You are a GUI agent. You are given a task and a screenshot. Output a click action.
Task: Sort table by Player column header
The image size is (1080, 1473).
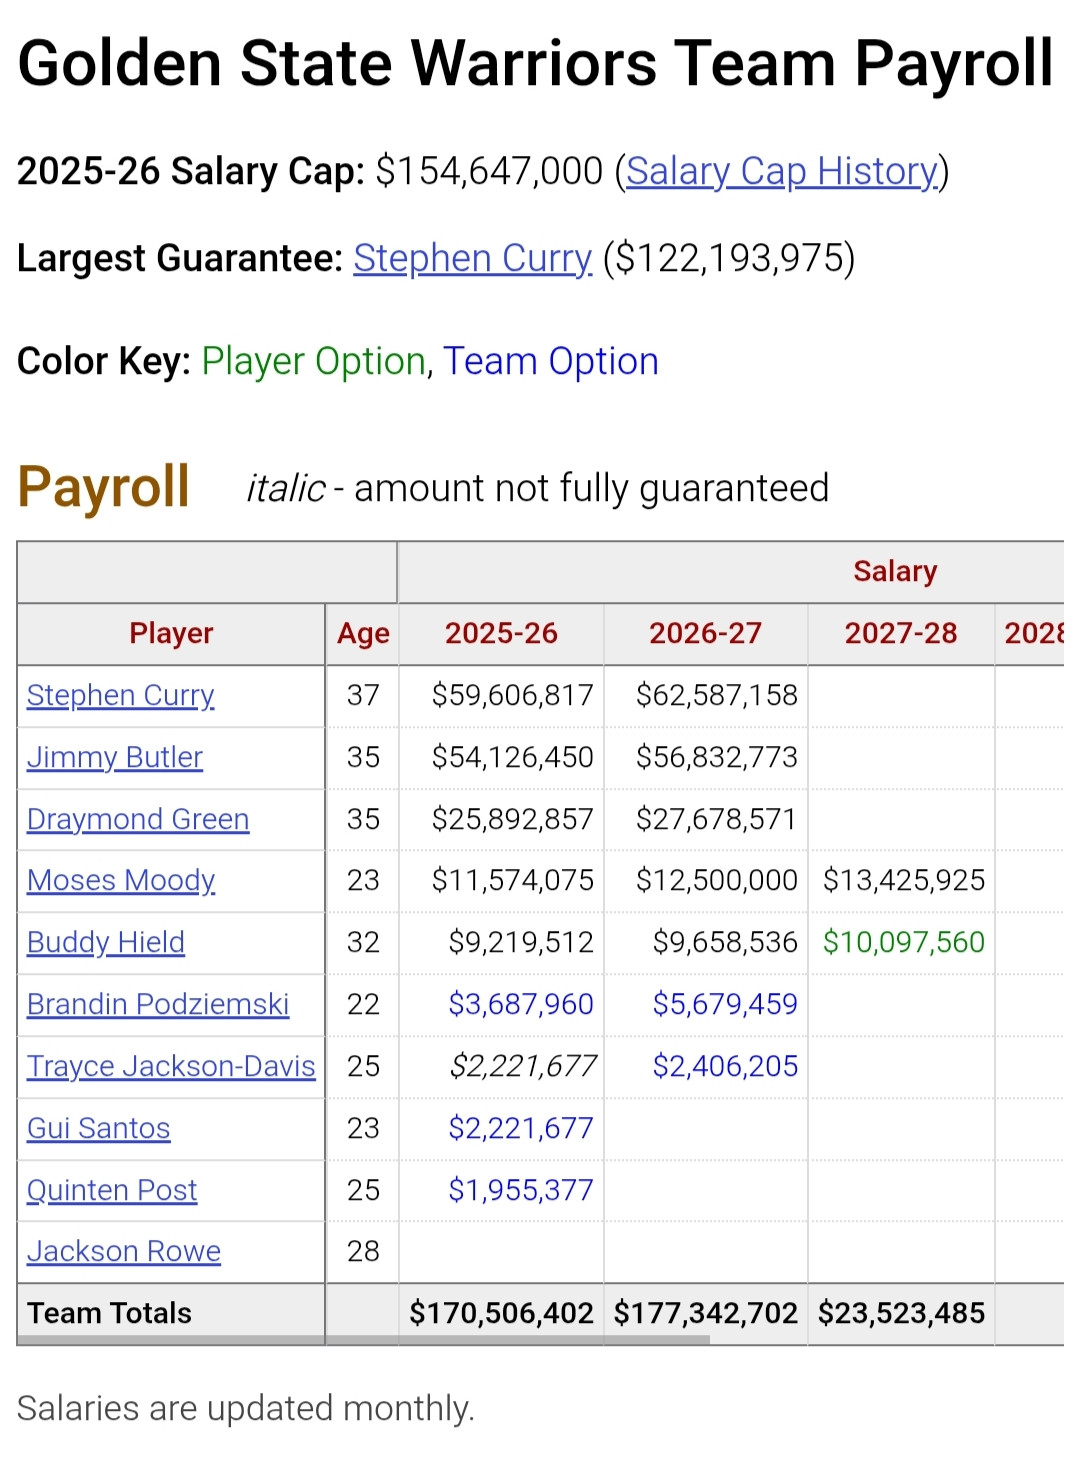(171, 633)
